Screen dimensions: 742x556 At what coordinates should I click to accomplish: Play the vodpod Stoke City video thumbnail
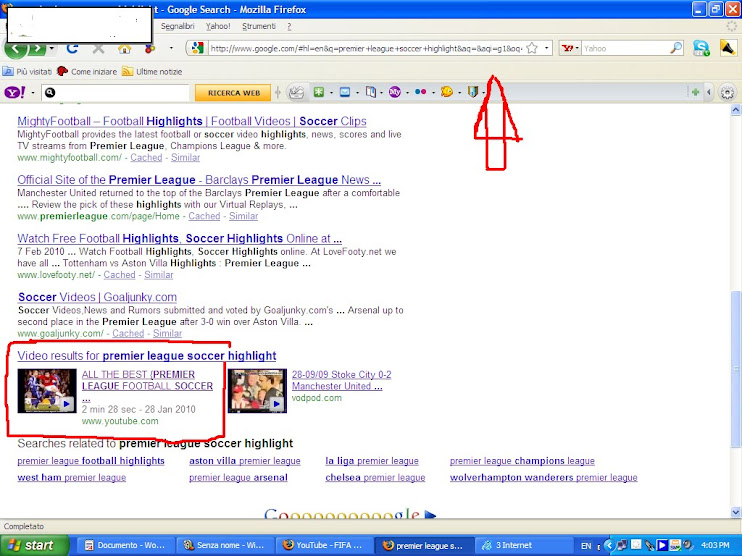point(257,391)
